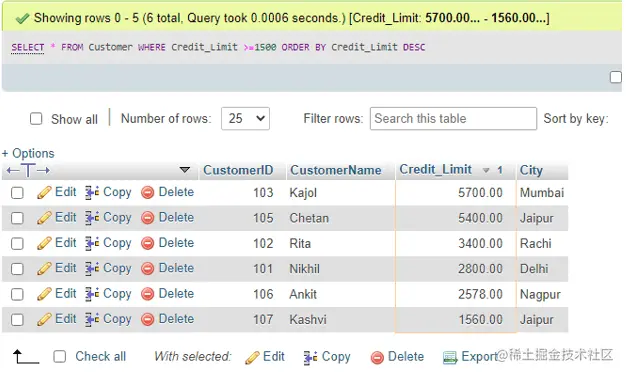
Task: Sort by CustomerID column header
Action: click(x=238, y=171)
